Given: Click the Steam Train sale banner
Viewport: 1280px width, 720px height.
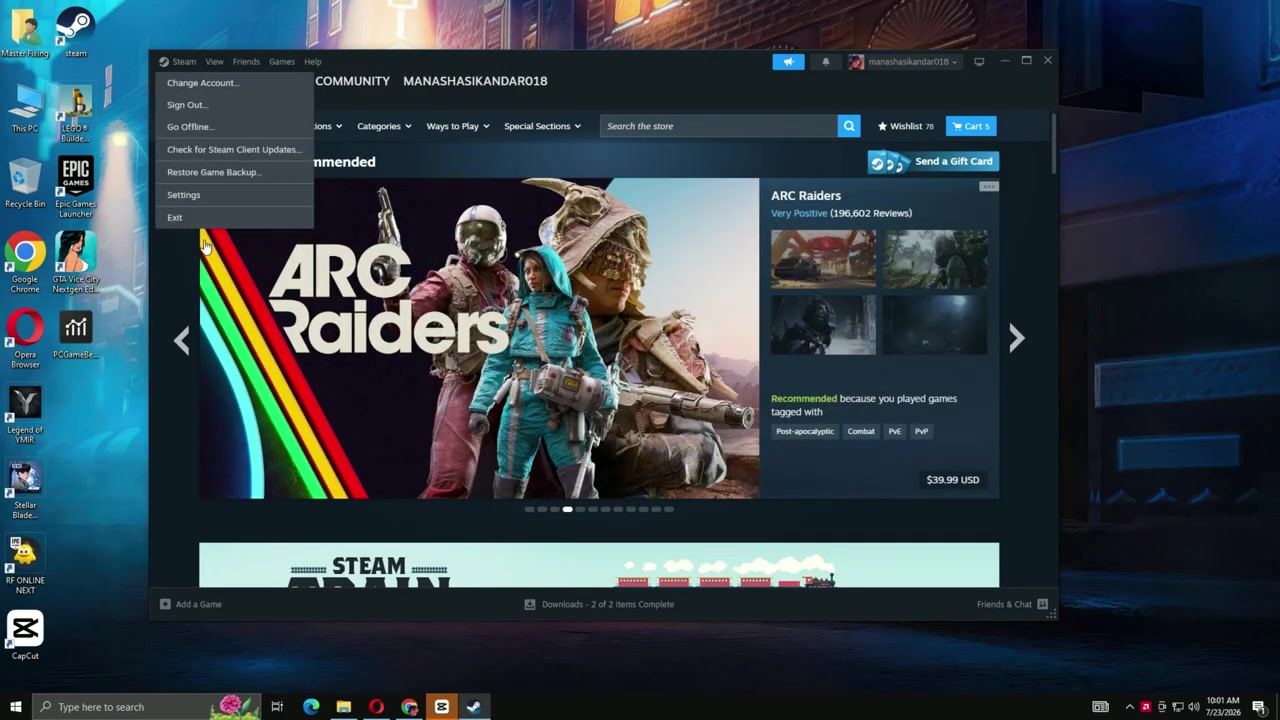Looking at the screenshot, I should coord(599,565).
